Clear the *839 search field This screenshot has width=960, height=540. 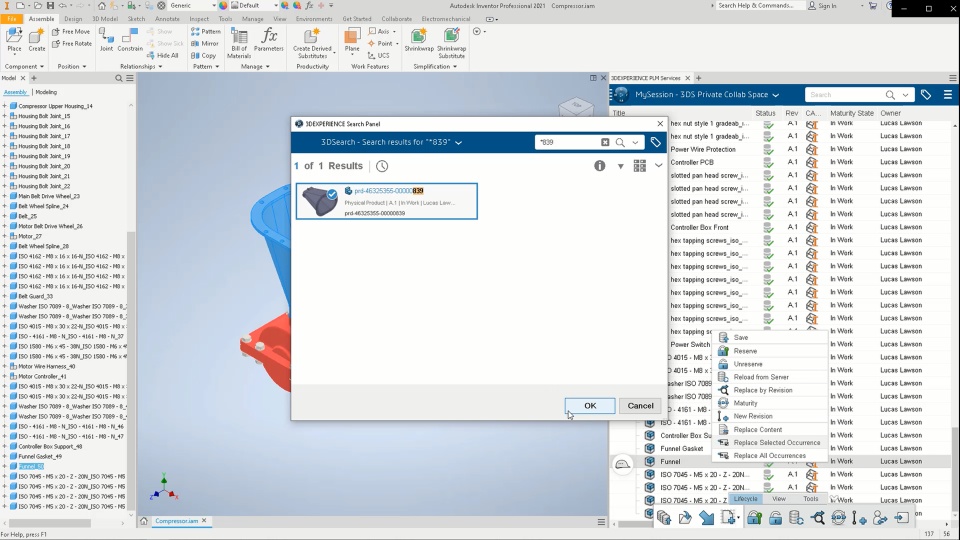[x=605, y=142]
